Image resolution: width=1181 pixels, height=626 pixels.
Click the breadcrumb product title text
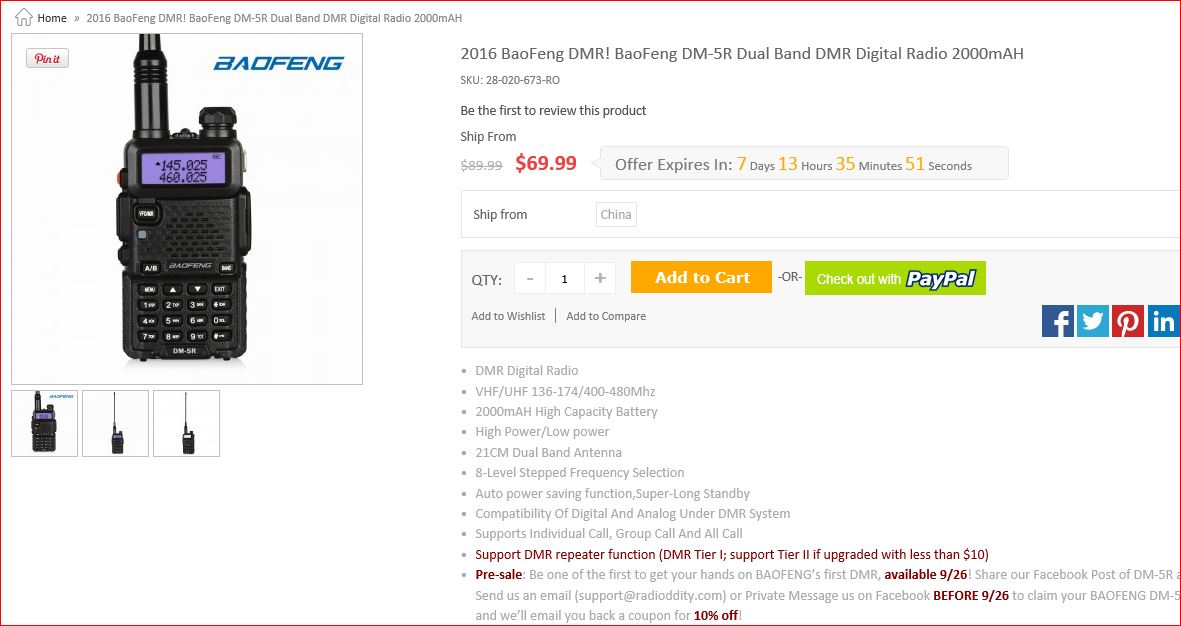pyautogui.click(x=274, y=18)
